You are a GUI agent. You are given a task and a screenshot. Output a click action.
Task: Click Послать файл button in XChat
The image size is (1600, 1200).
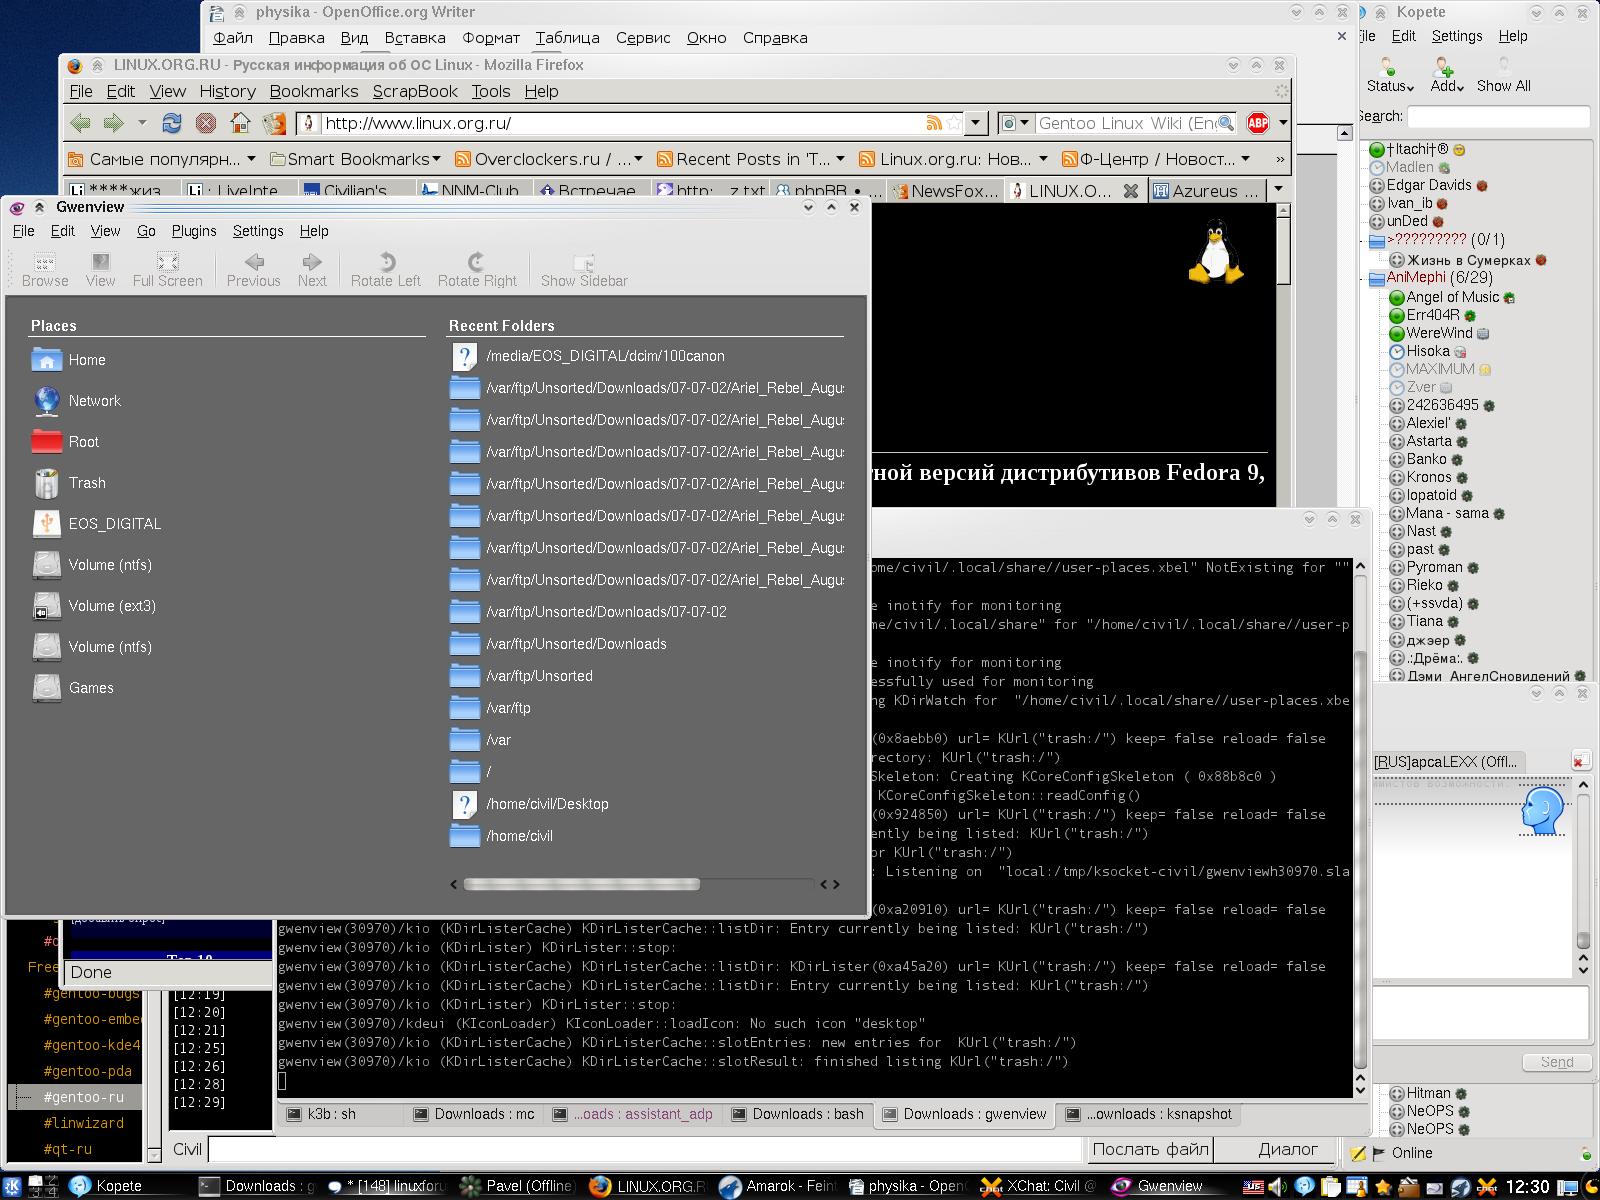[1150, 1150]
